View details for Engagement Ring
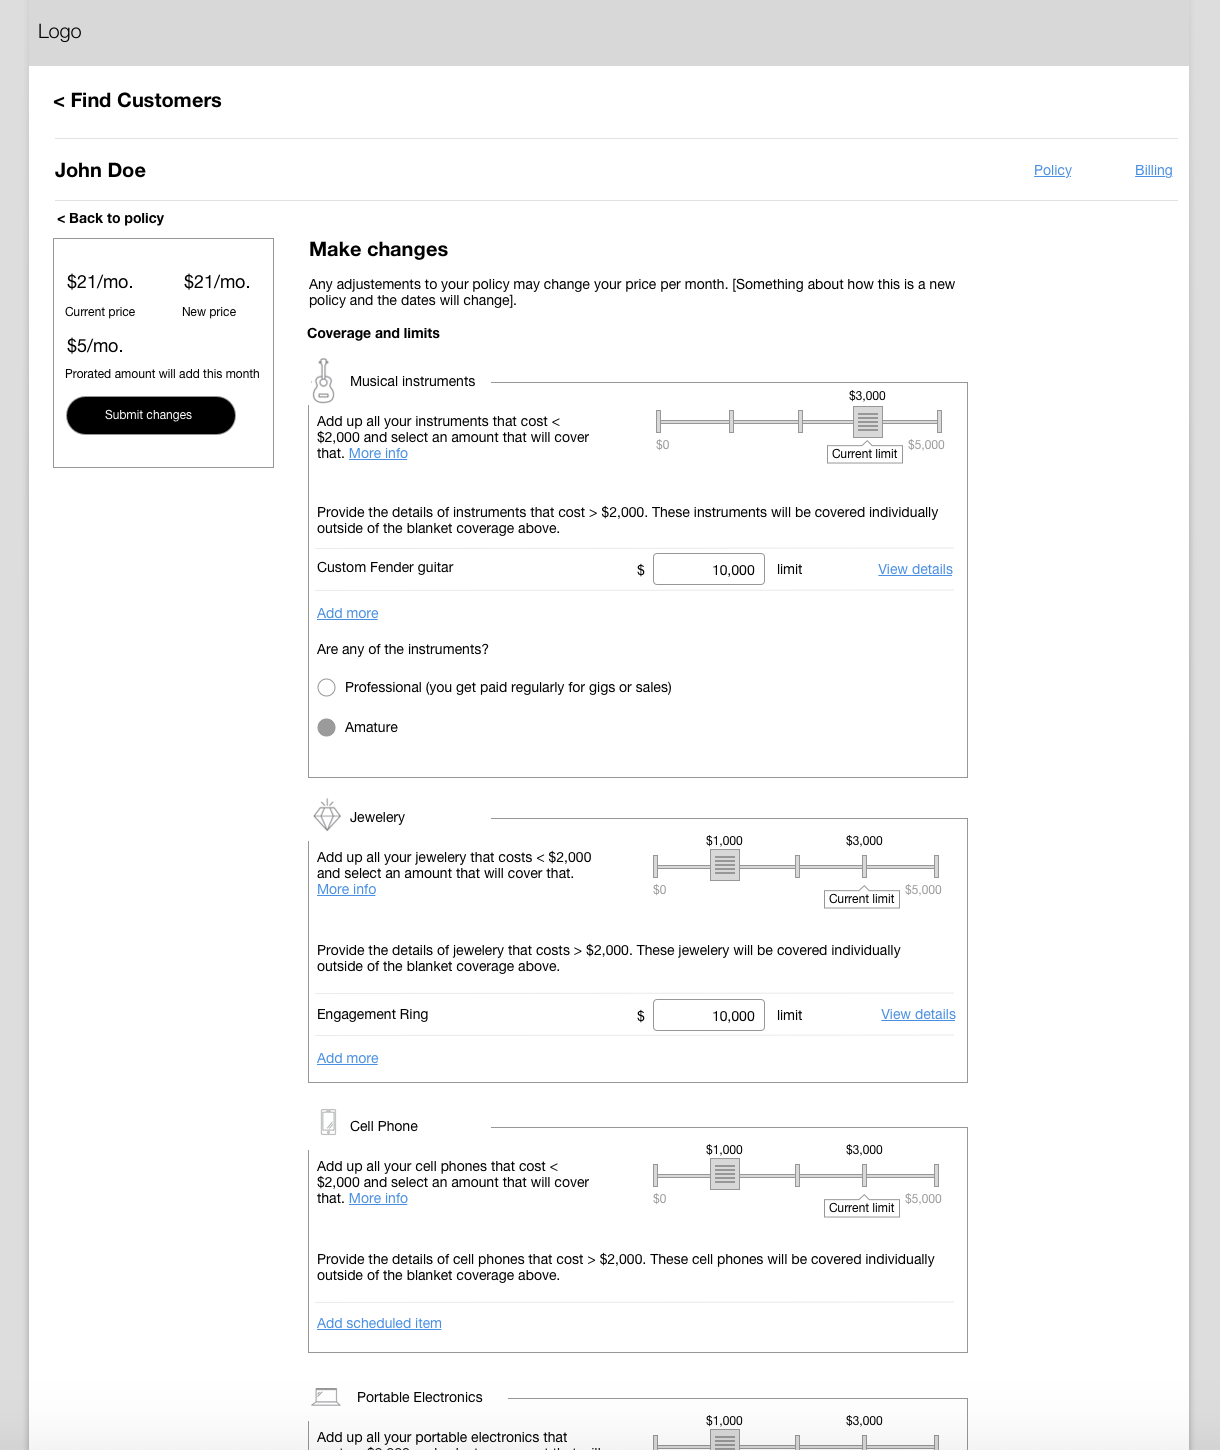 tap(918, 1015)
